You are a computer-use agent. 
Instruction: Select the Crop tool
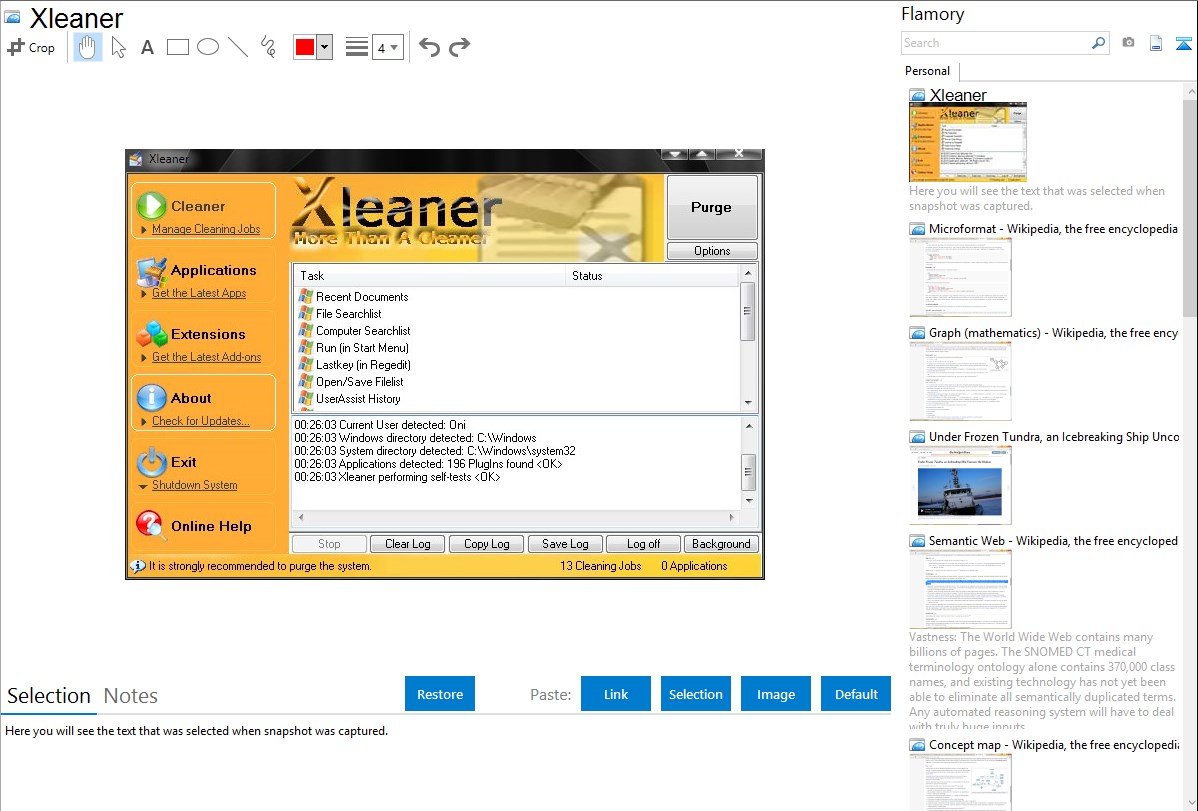(31, 47)
